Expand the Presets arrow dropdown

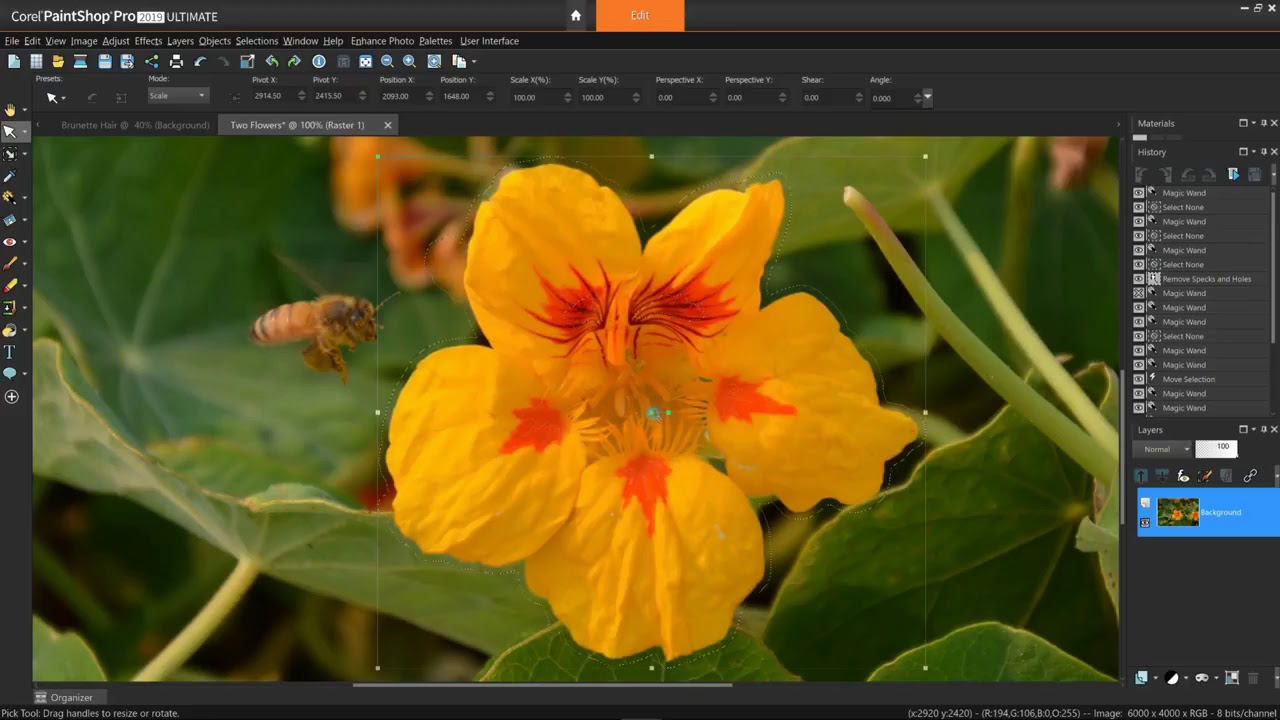[x=62, y=98]
